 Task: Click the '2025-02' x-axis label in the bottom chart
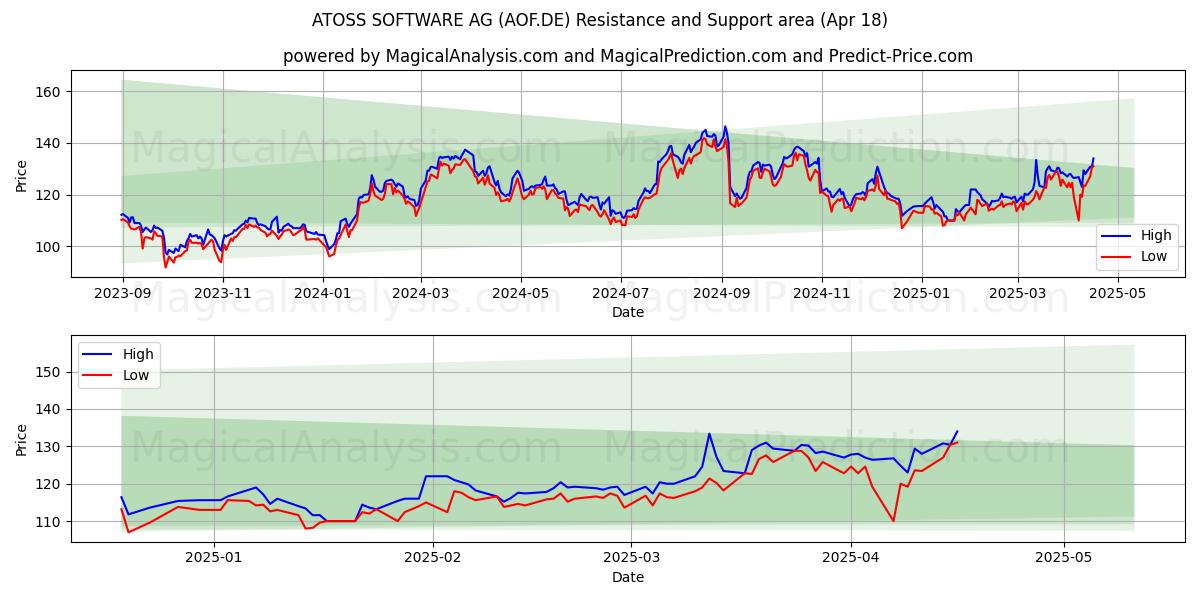[433, 559]
